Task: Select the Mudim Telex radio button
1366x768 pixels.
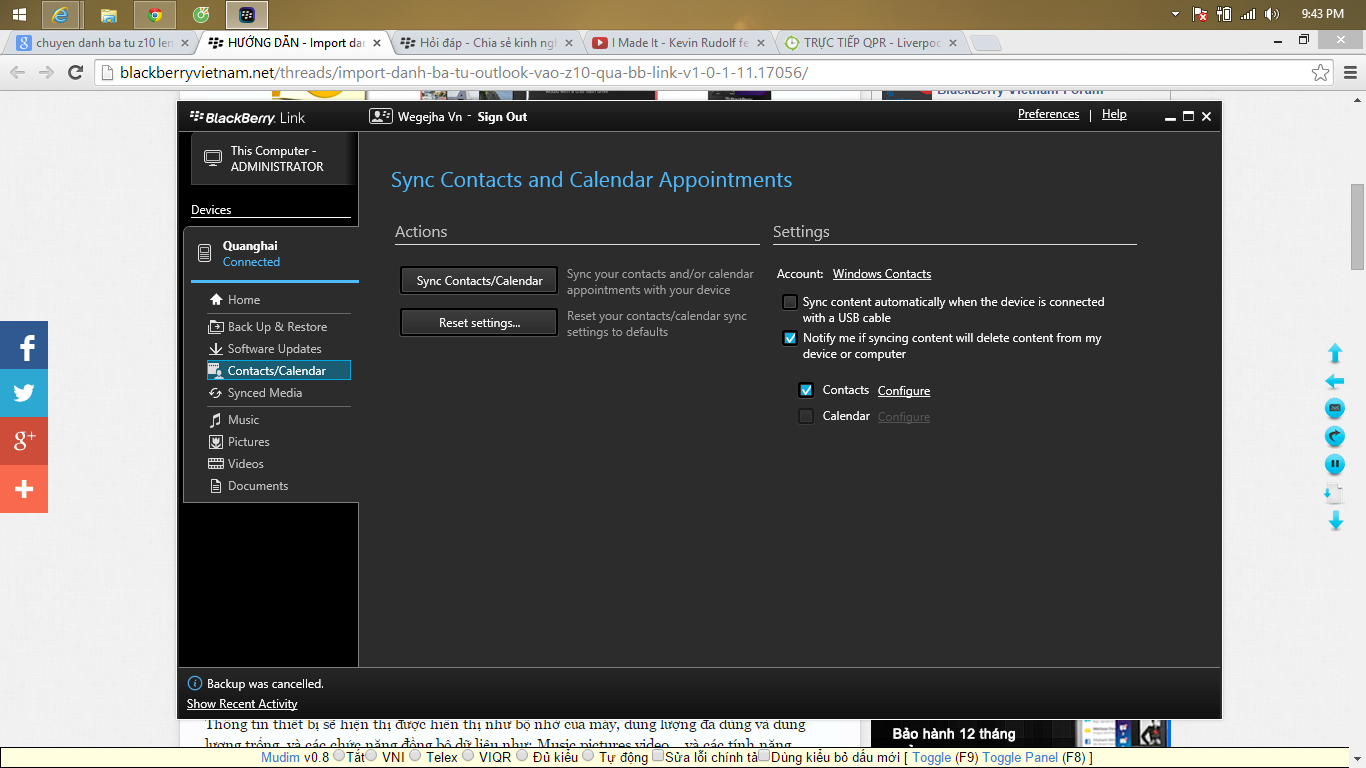Action: [x=416, y=756]
